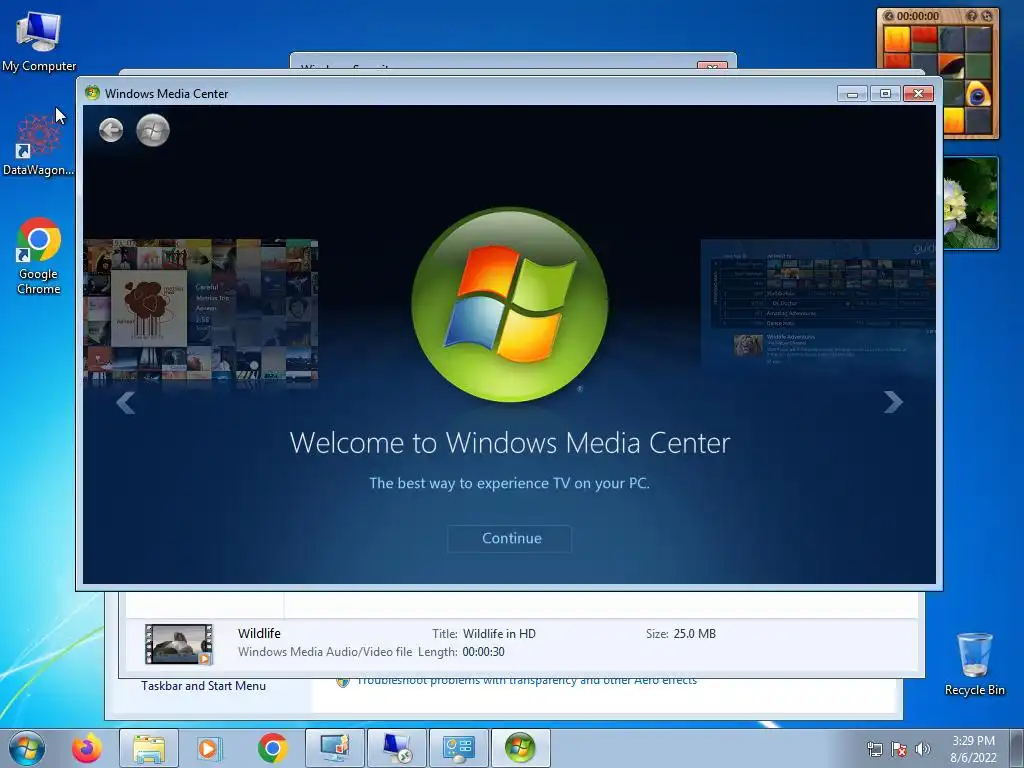The image size is (1024, 768).
Task: Click the puzzle gadget solve/shuffle icon
Action: click(x=986, y=16)
